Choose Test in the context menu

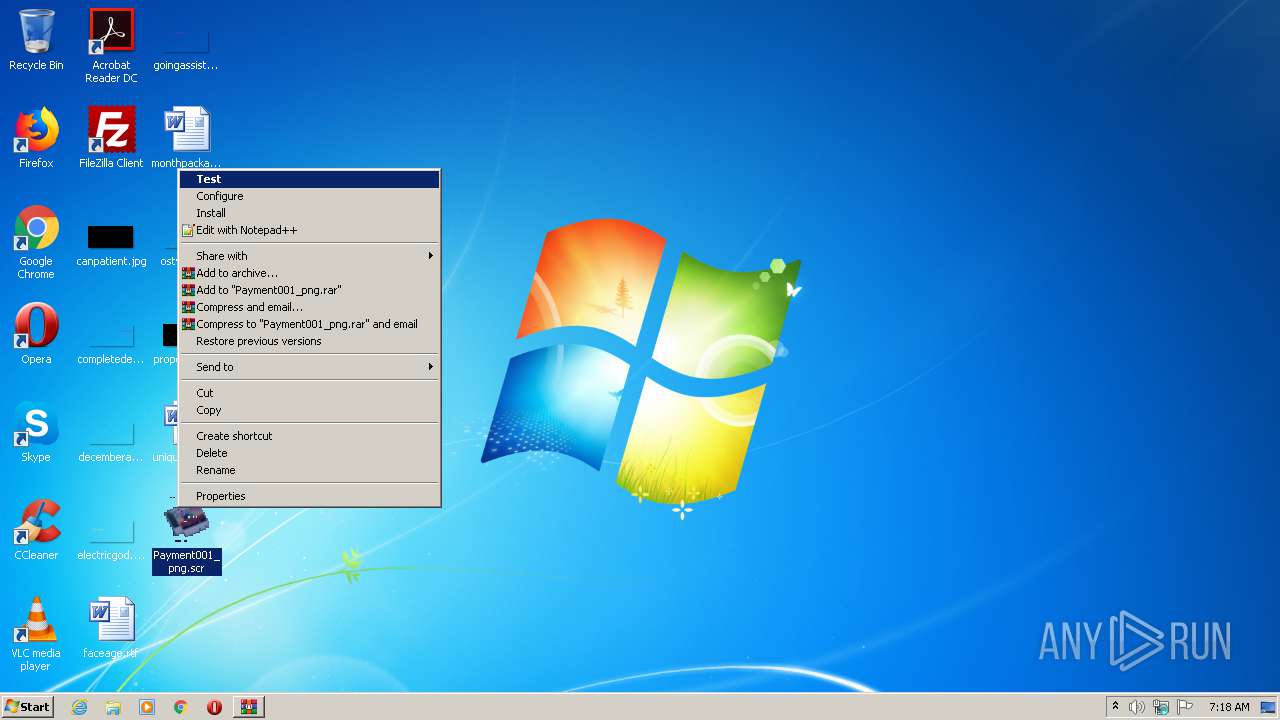(310, 179)
